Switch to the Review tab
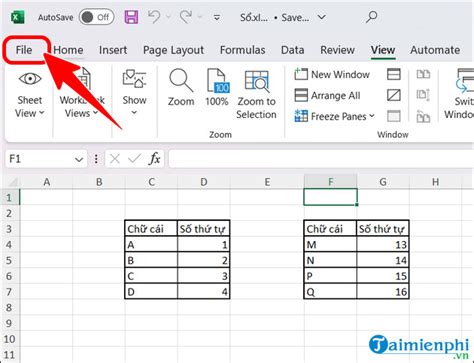474x363 pixels. tap(337, 50)
